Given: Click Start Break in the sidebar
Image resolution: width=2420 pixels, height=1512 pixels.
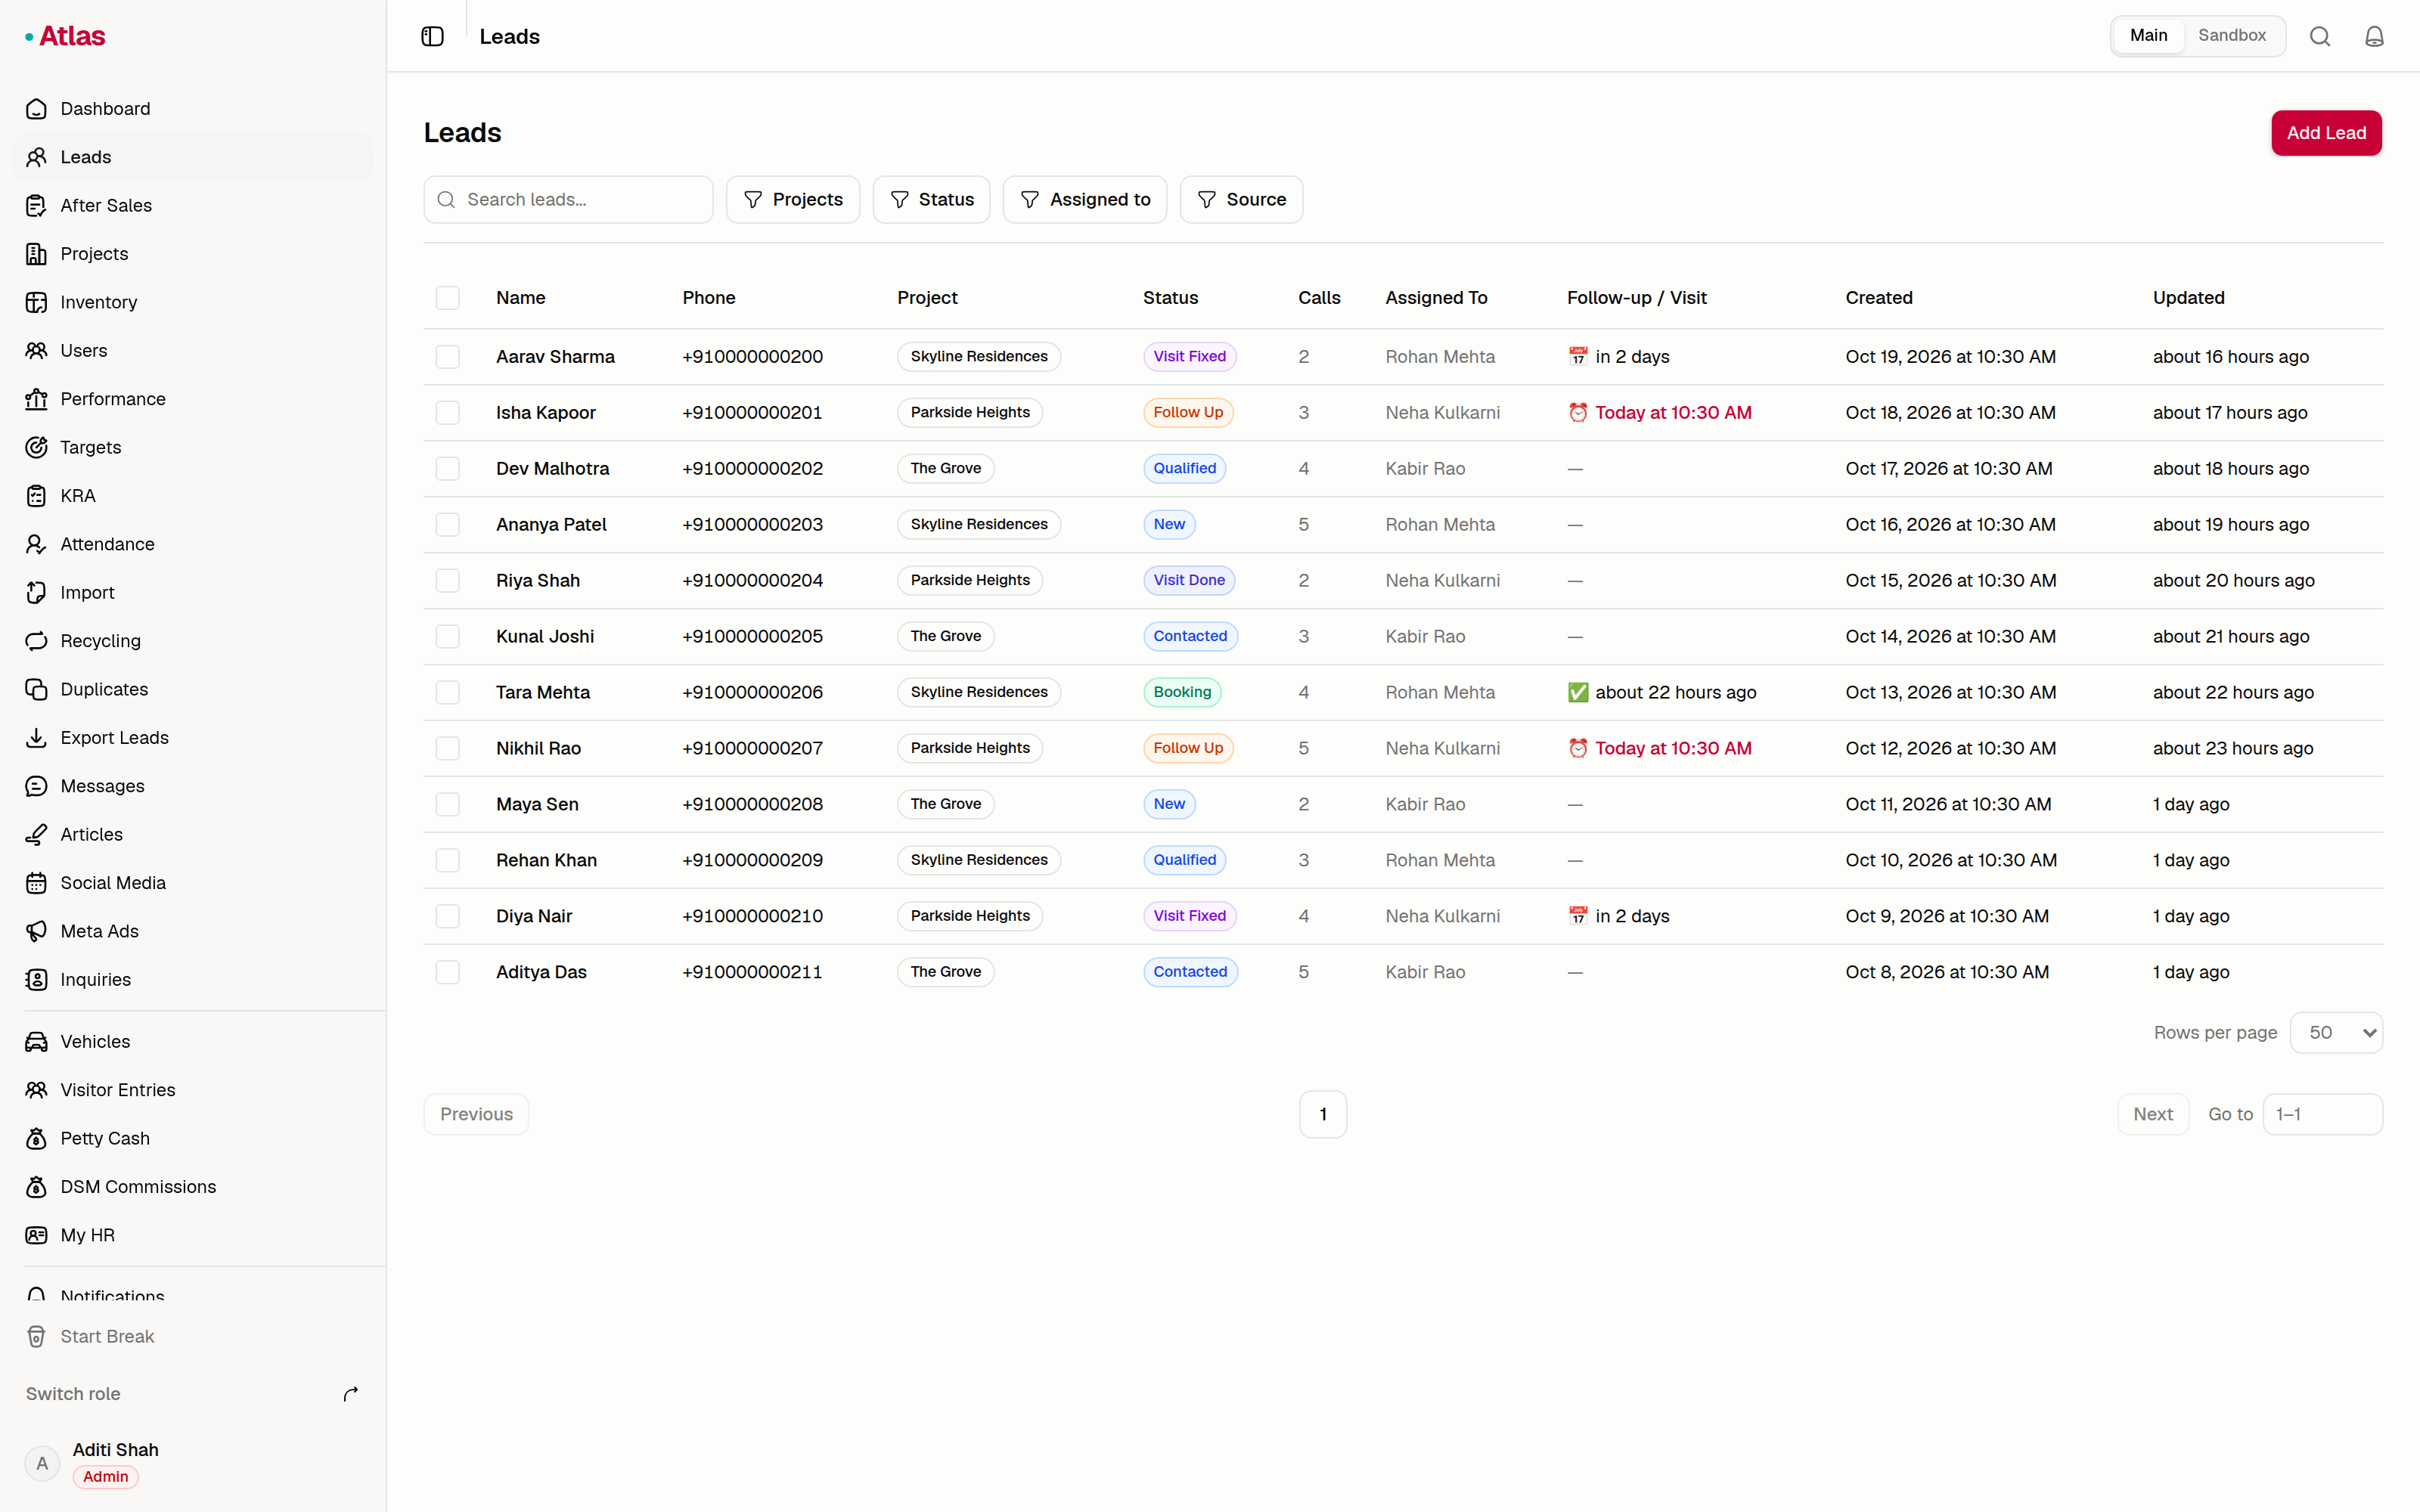Looking at the screenshot, I should [193, 1336].
